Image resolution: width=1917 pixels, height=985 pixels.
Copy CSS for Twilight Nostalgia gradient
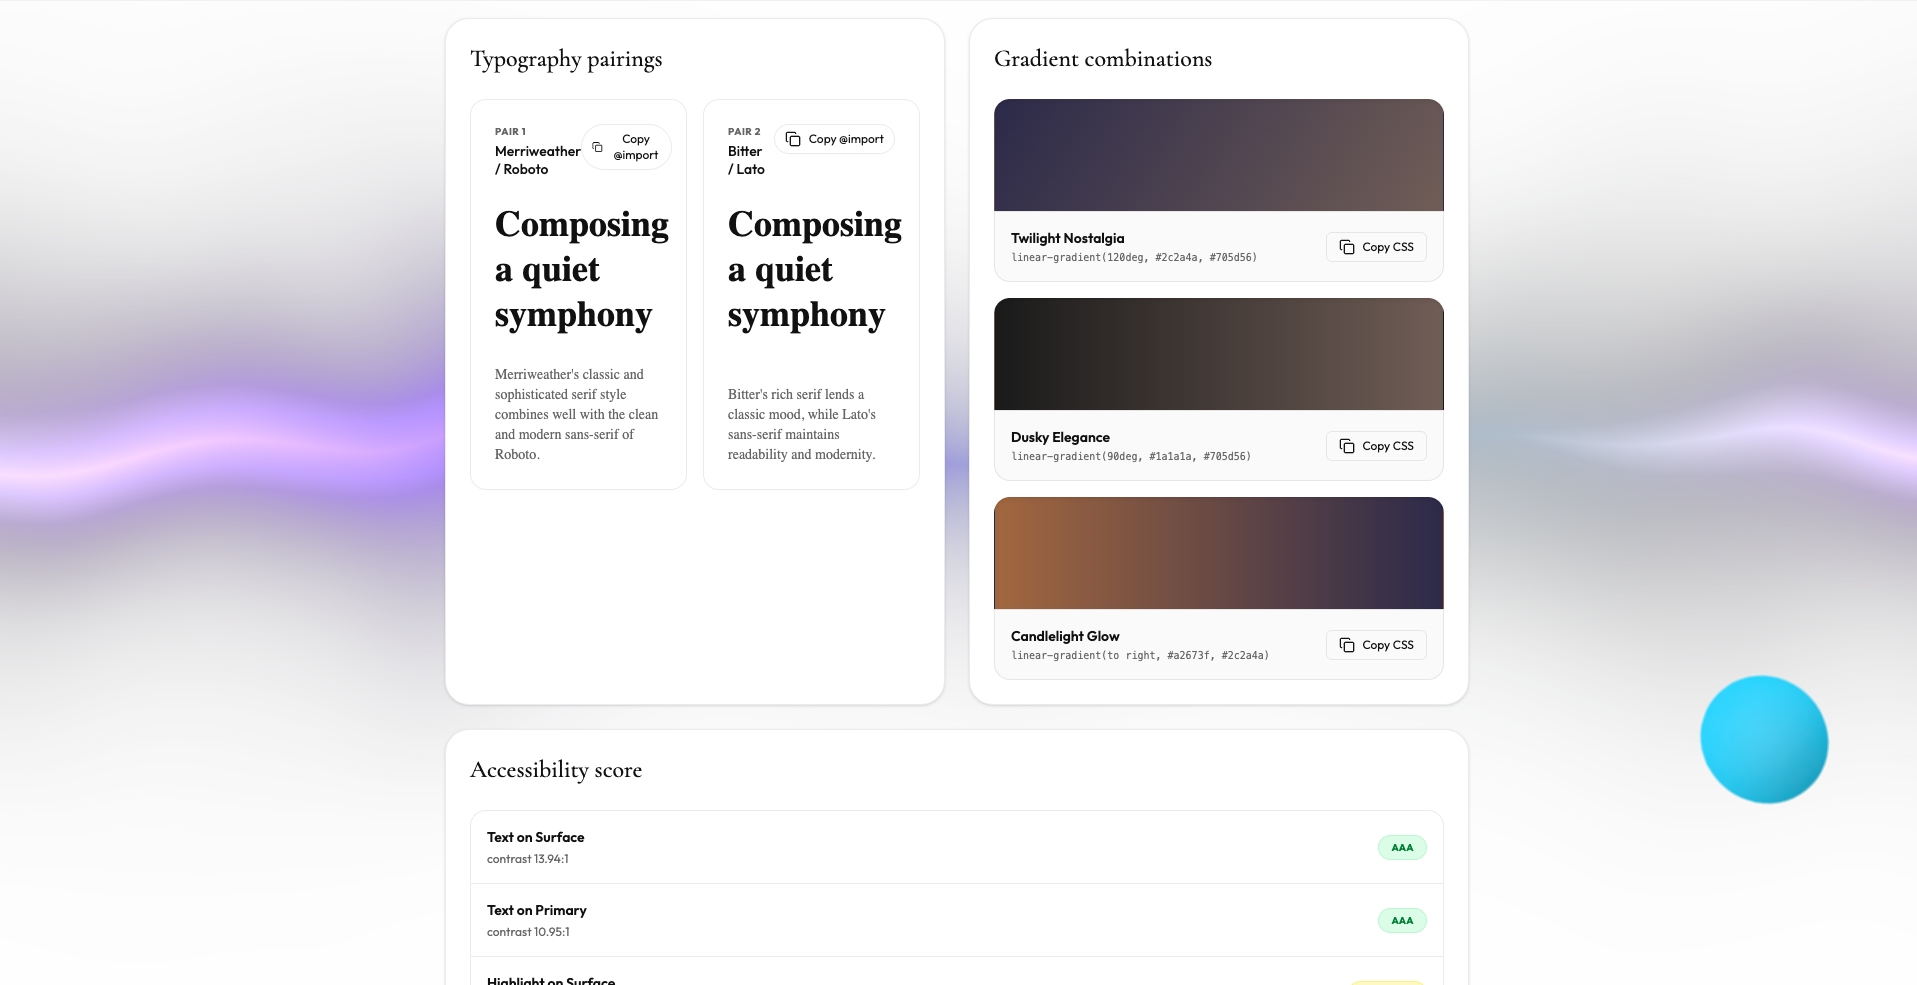coord(1376,247)
